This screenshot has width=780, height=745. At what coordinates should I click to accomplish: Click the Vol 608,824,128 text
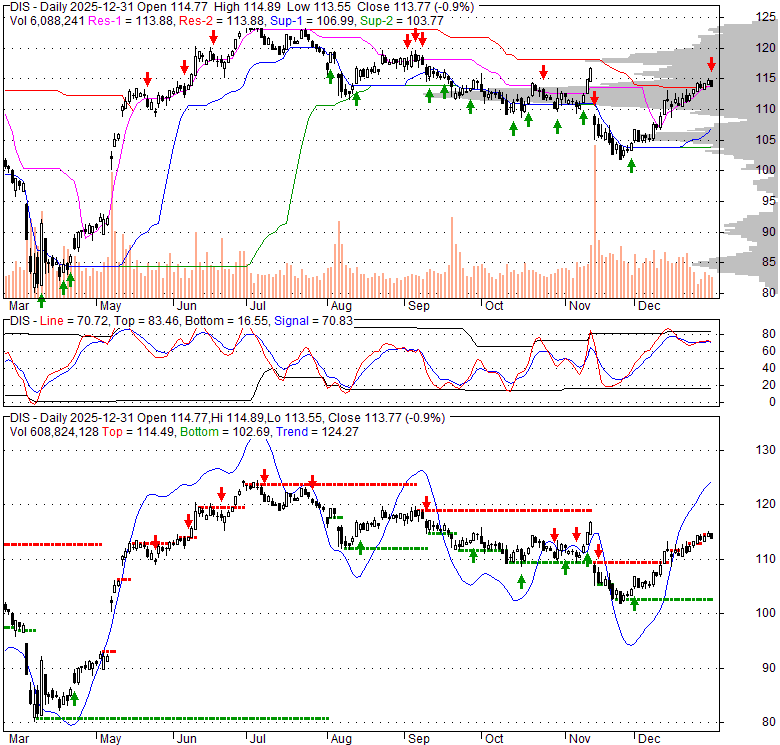[x=54, y=432]
